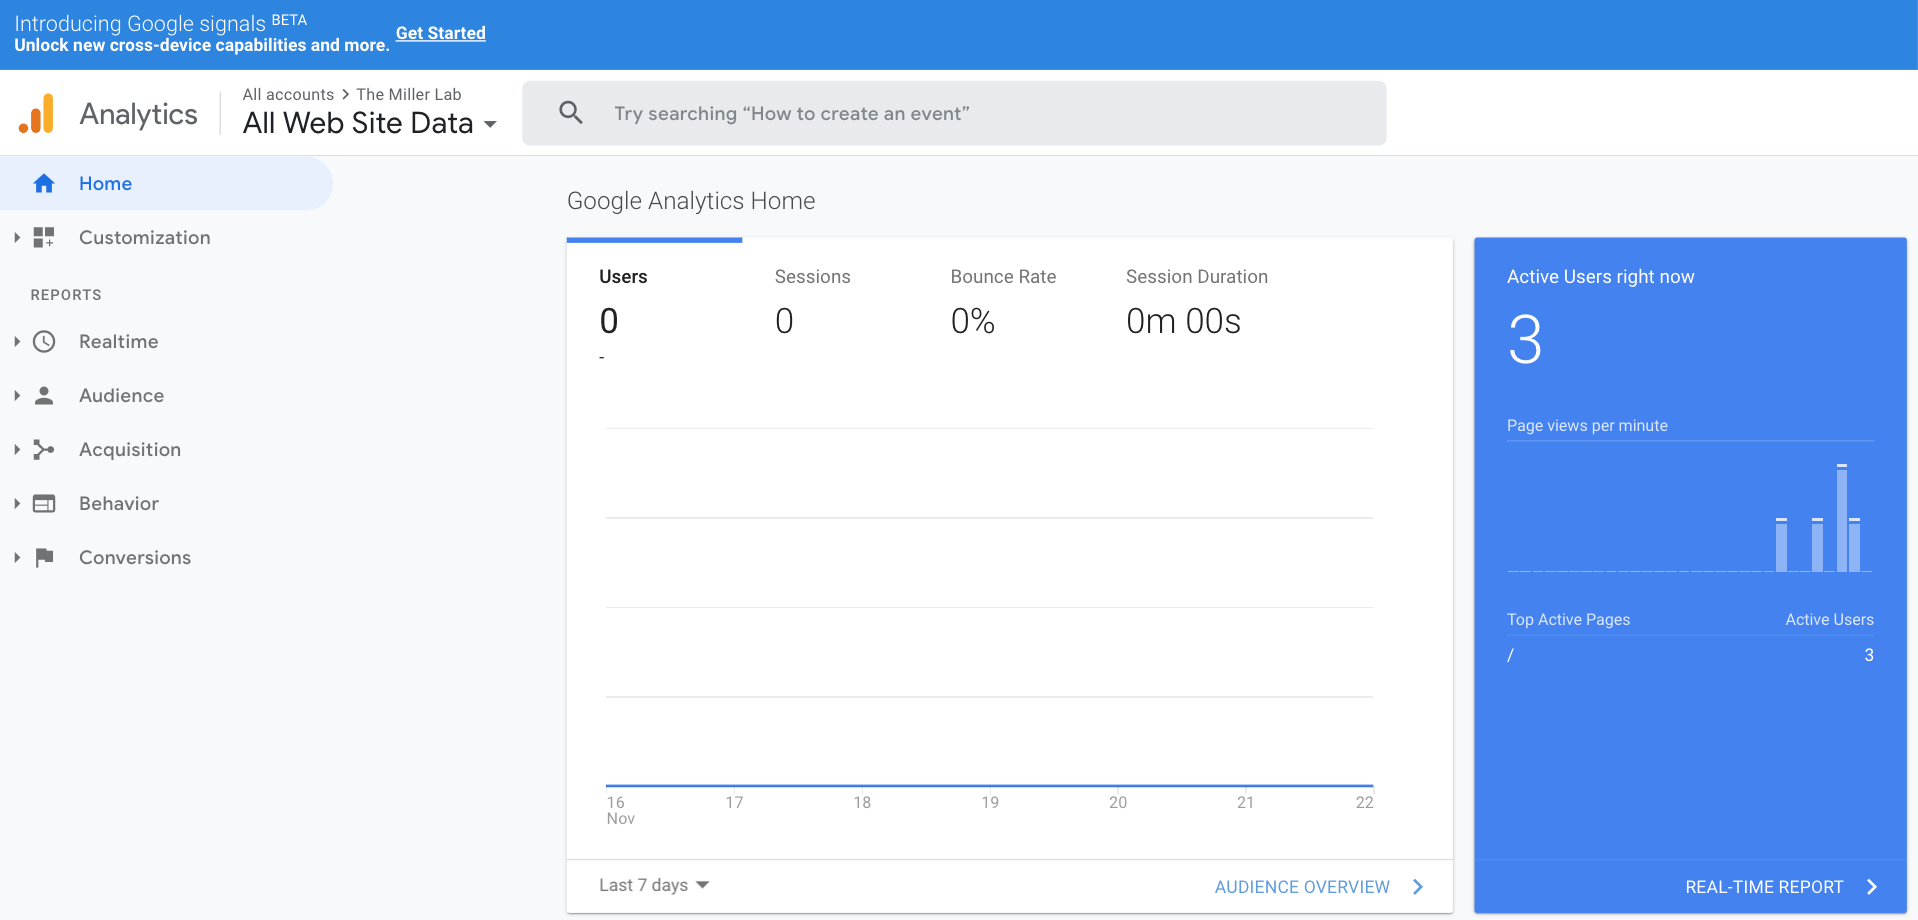Expand the Behavior reports tree
The width and height of the screenshot is (1918, 920).
(x=17, y=503)
